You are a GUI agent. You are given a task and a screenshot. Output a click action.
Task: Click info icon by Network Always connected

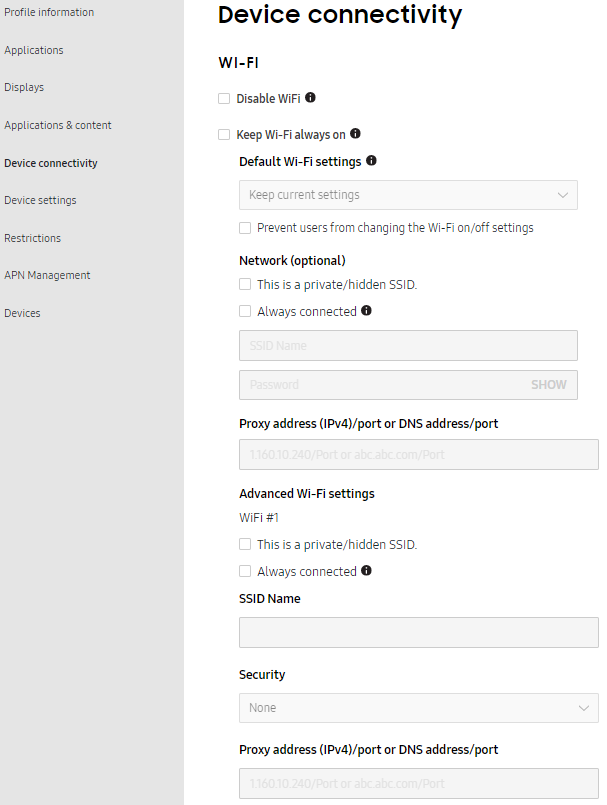366,311
